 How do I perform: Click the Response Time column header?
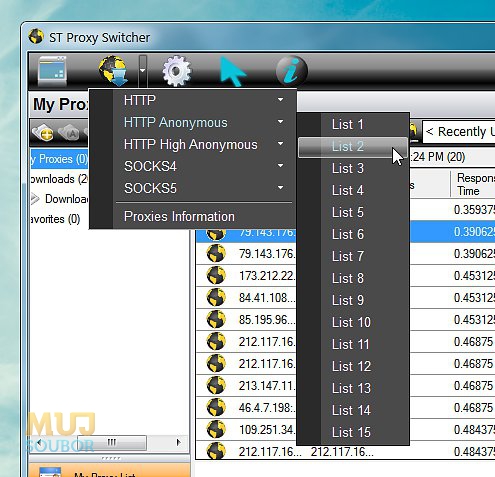(x=473, y=184)
